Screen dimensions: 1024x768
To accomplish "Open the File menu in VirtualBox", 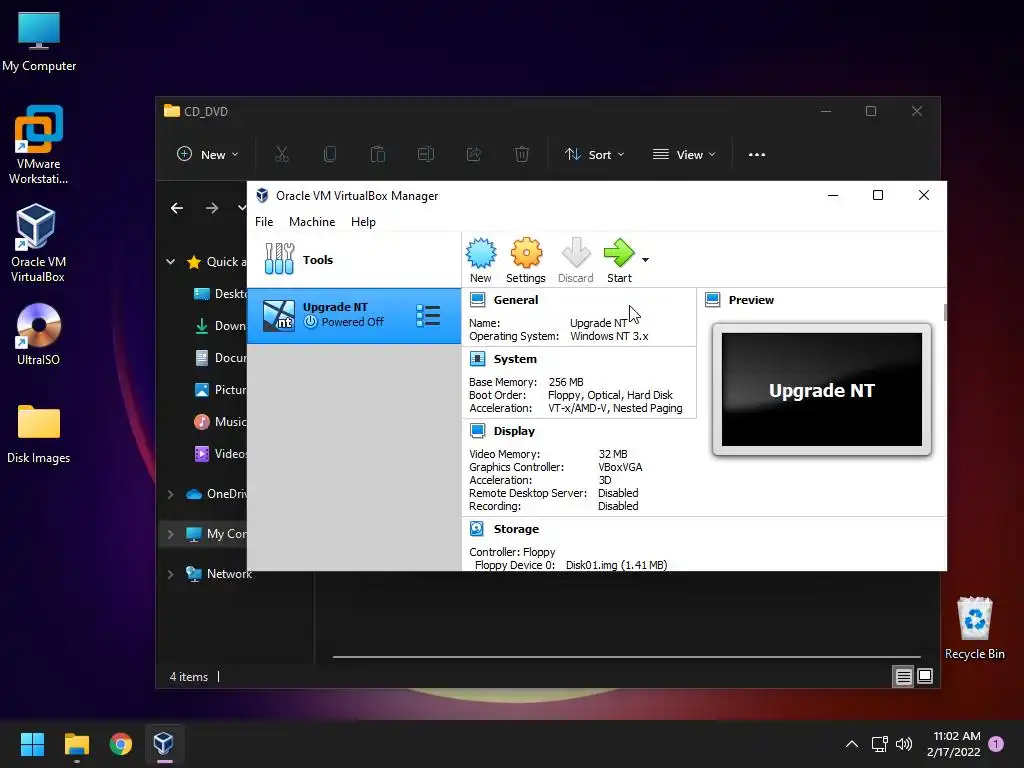I will click(264, 222).
